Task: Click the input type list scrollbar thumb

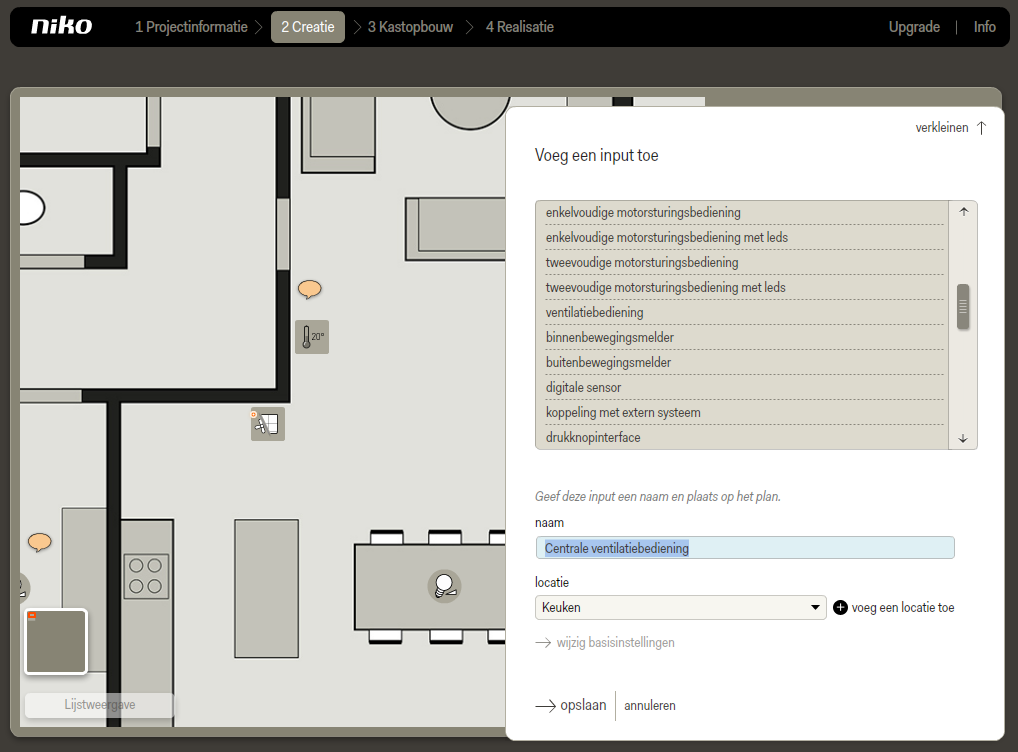Action: click(963, 307)
